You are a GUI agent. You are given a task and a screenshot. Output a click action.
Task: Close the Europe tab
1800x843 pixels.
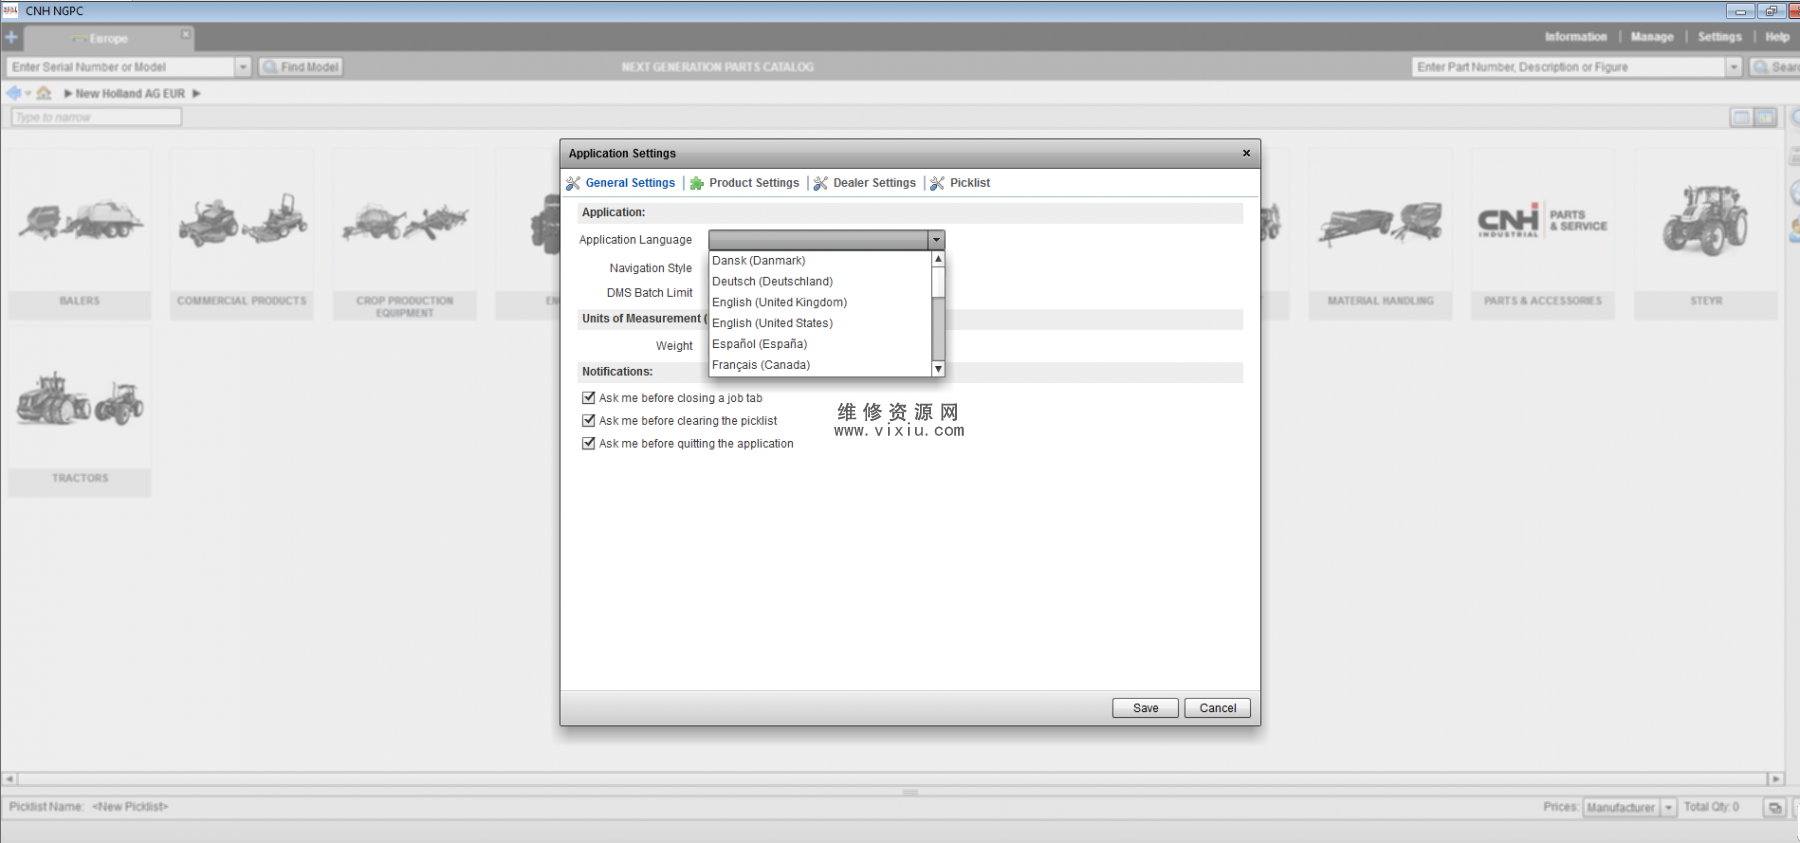point(185,34)
